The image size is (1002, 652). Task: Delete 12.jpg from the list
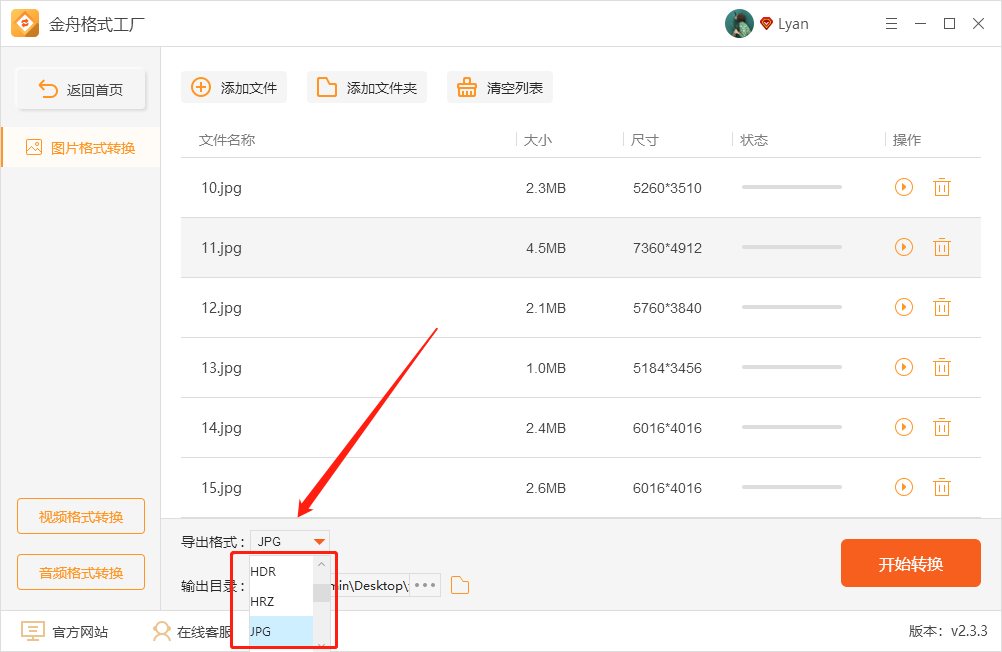click(x=942, y=307)
